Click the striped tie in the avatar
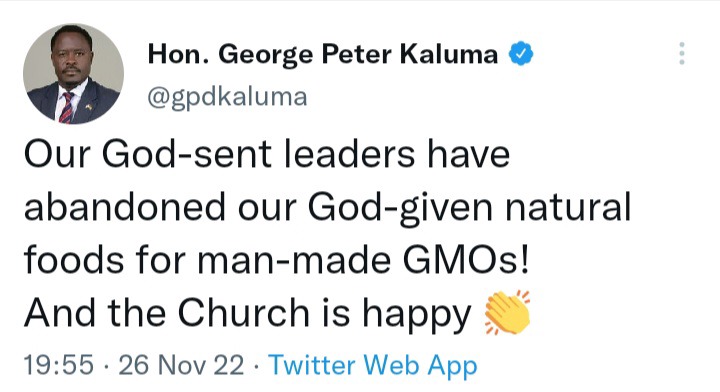Viewport: 720px width, 392px height. click(x=67, y=108)
